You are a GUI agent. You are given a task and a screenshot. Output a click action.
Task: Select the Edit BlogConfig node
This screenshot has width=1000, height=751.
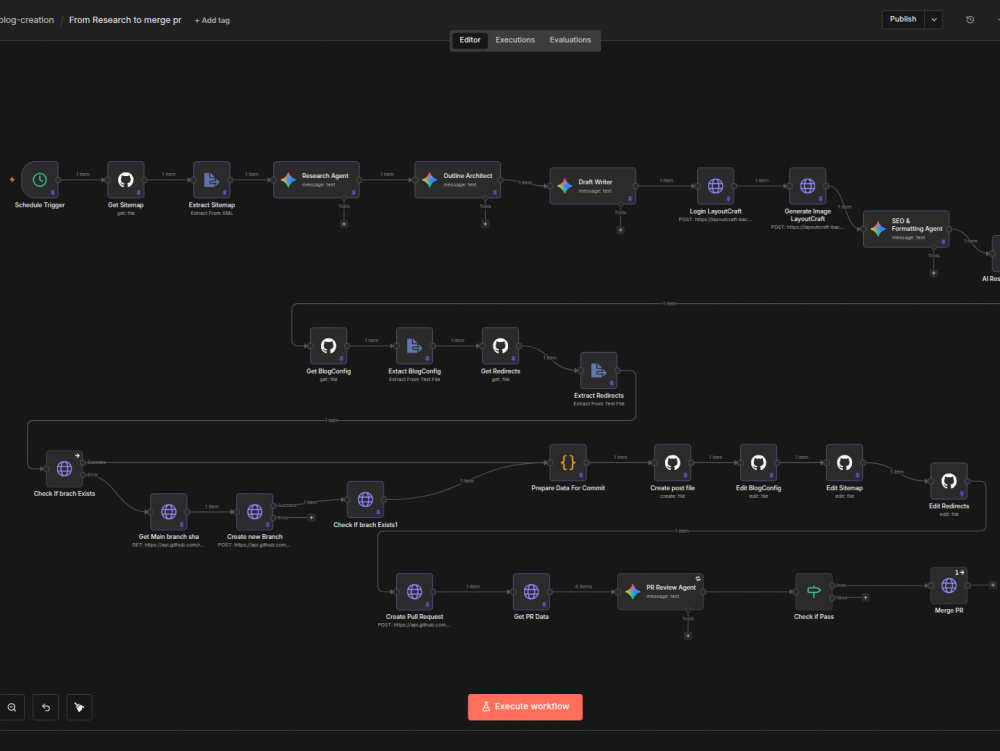(758, 462)
